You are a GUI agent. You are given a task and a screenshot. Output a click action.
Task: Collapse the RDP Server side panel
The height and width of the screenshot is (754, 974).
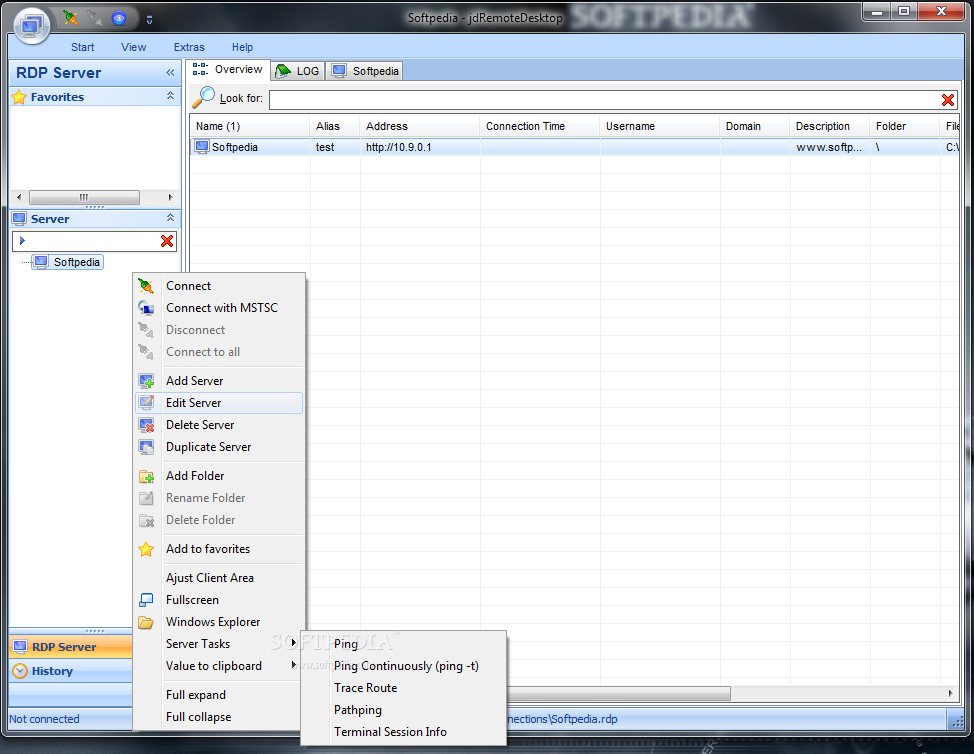170,73
